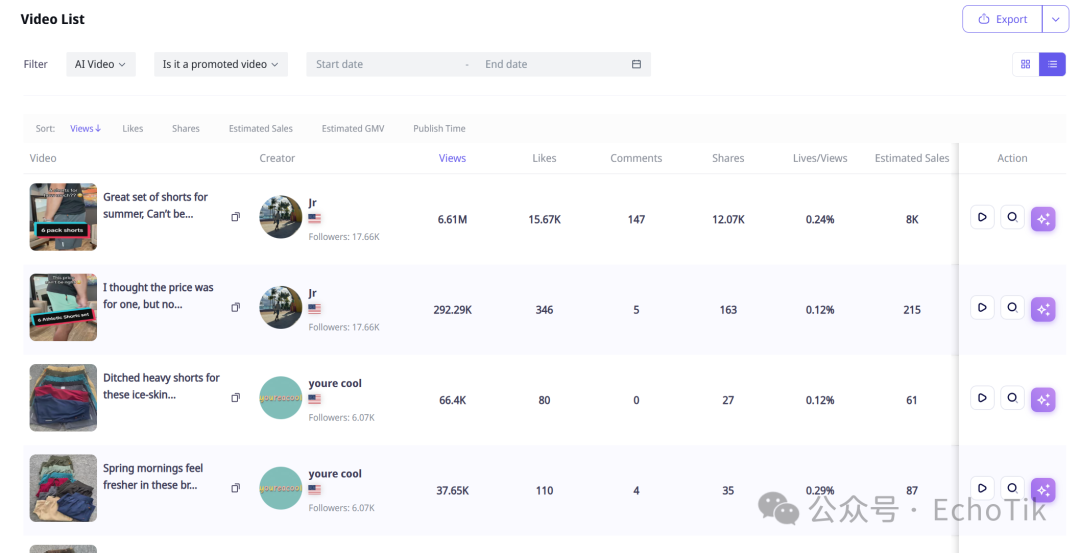Sort videos by Likes
1080x553 pixels.
[x=133, y=129]
